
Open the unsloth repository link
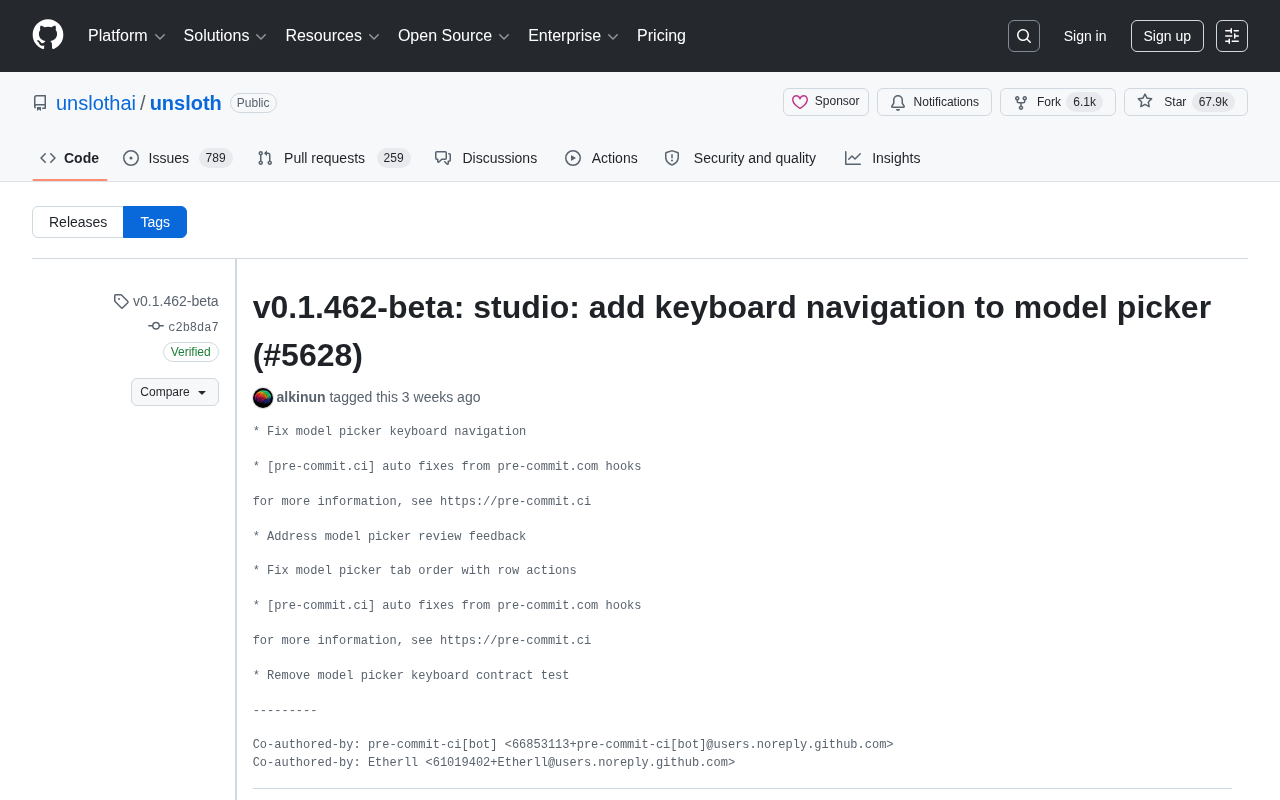[186, 103]
